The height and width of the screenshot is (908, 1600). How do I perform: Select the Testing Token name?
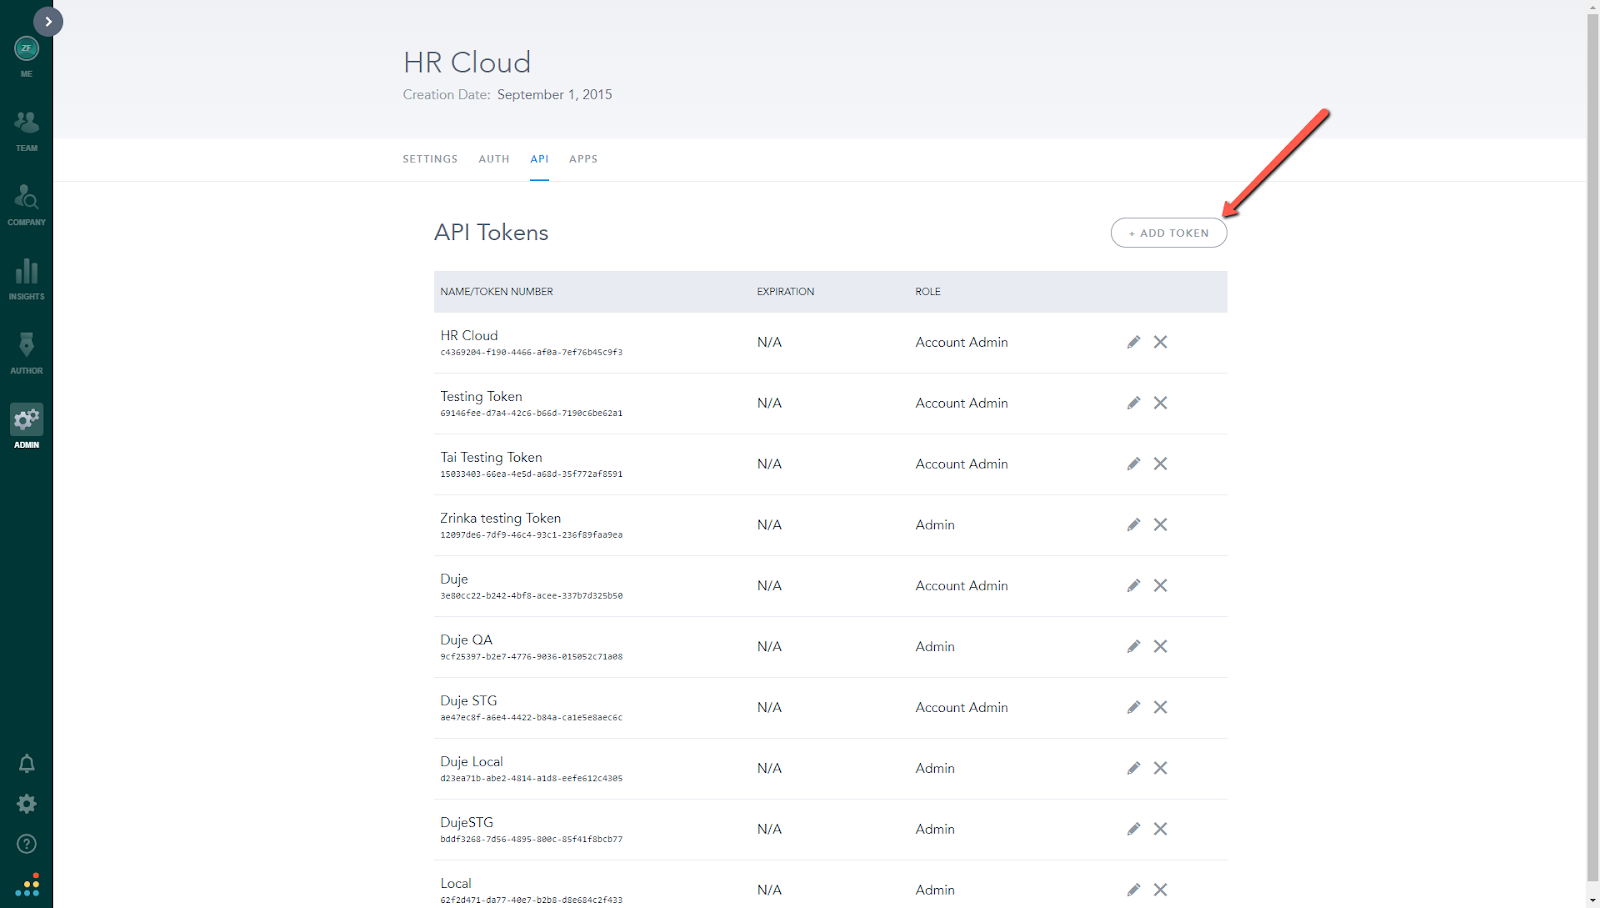pyautogui.click(x=481, y=397)
